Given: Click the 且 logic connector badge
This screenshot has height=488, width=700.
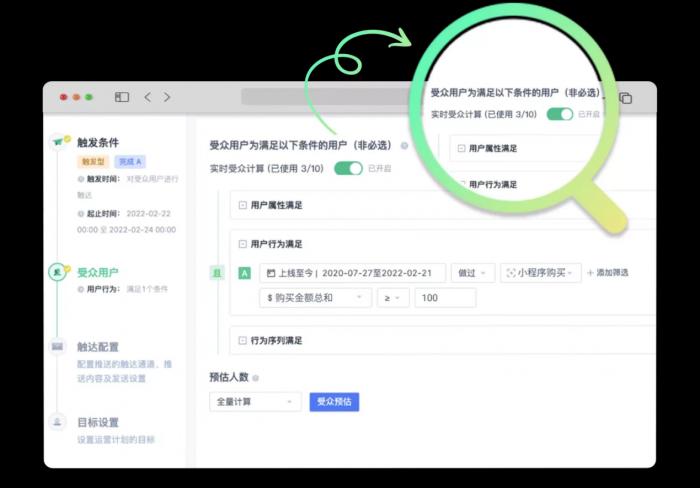Looking at the screenshot, I should [x=217, y=273].
